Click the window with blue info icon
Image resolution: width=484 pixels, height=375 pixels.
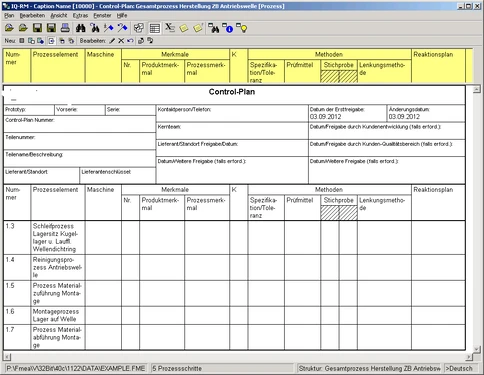coord(228,28)
